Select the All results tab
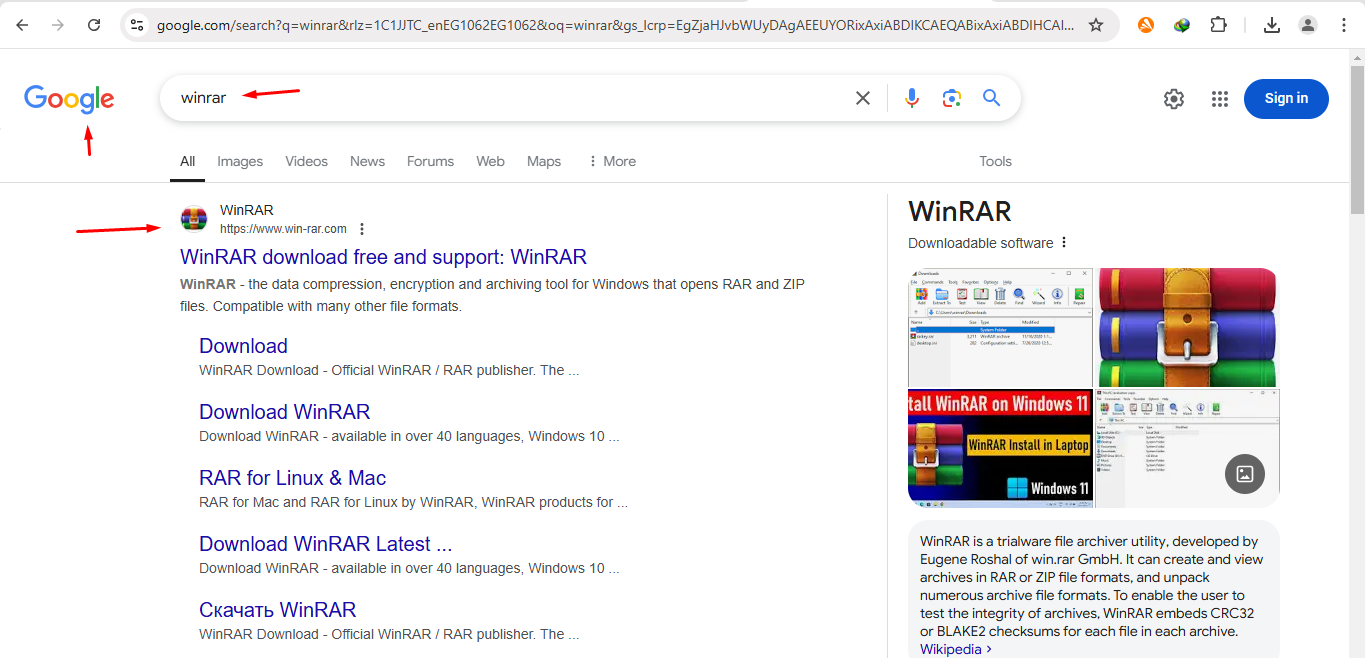This screenshot has width=1365, height=658. click(x=187, y=161)
